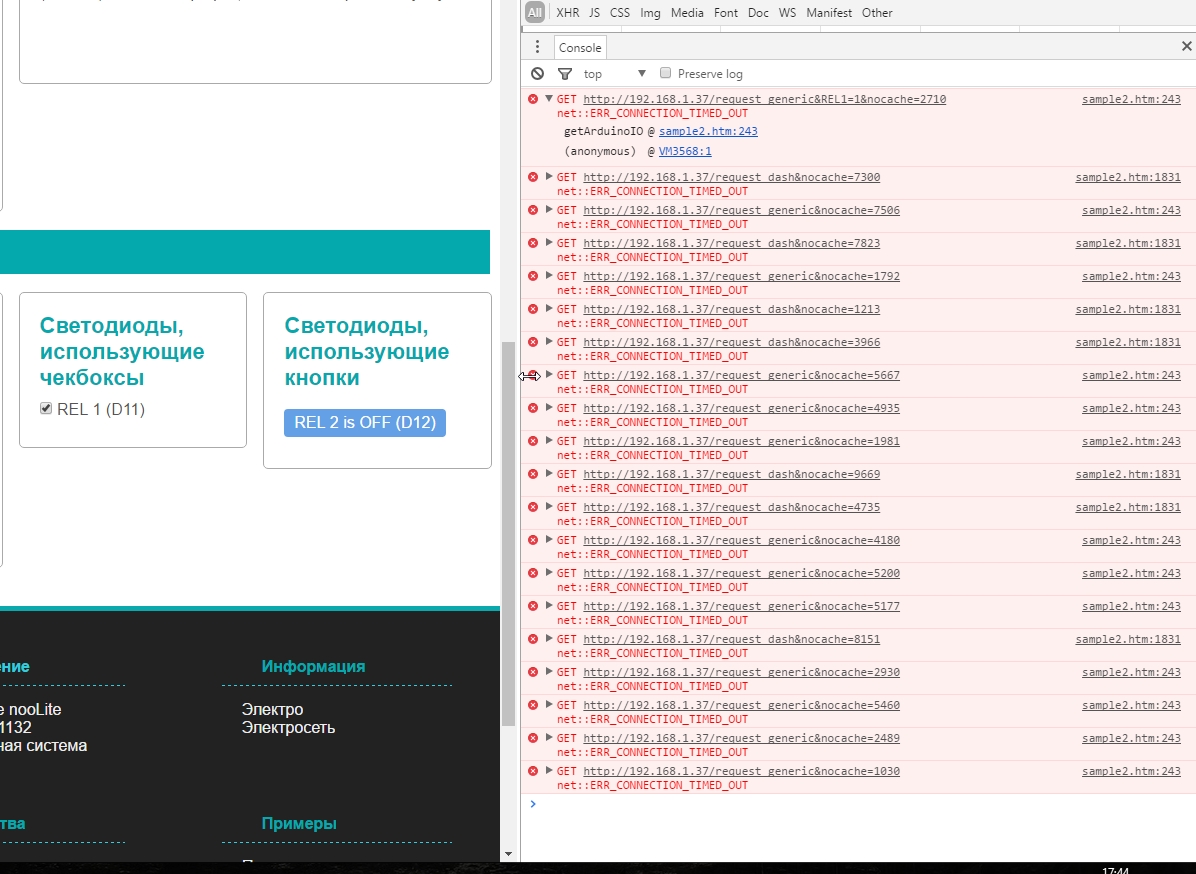Open the REL1=1&nocache=2710 request URL
Screen dimensions: 1196x874
point(764,99)
